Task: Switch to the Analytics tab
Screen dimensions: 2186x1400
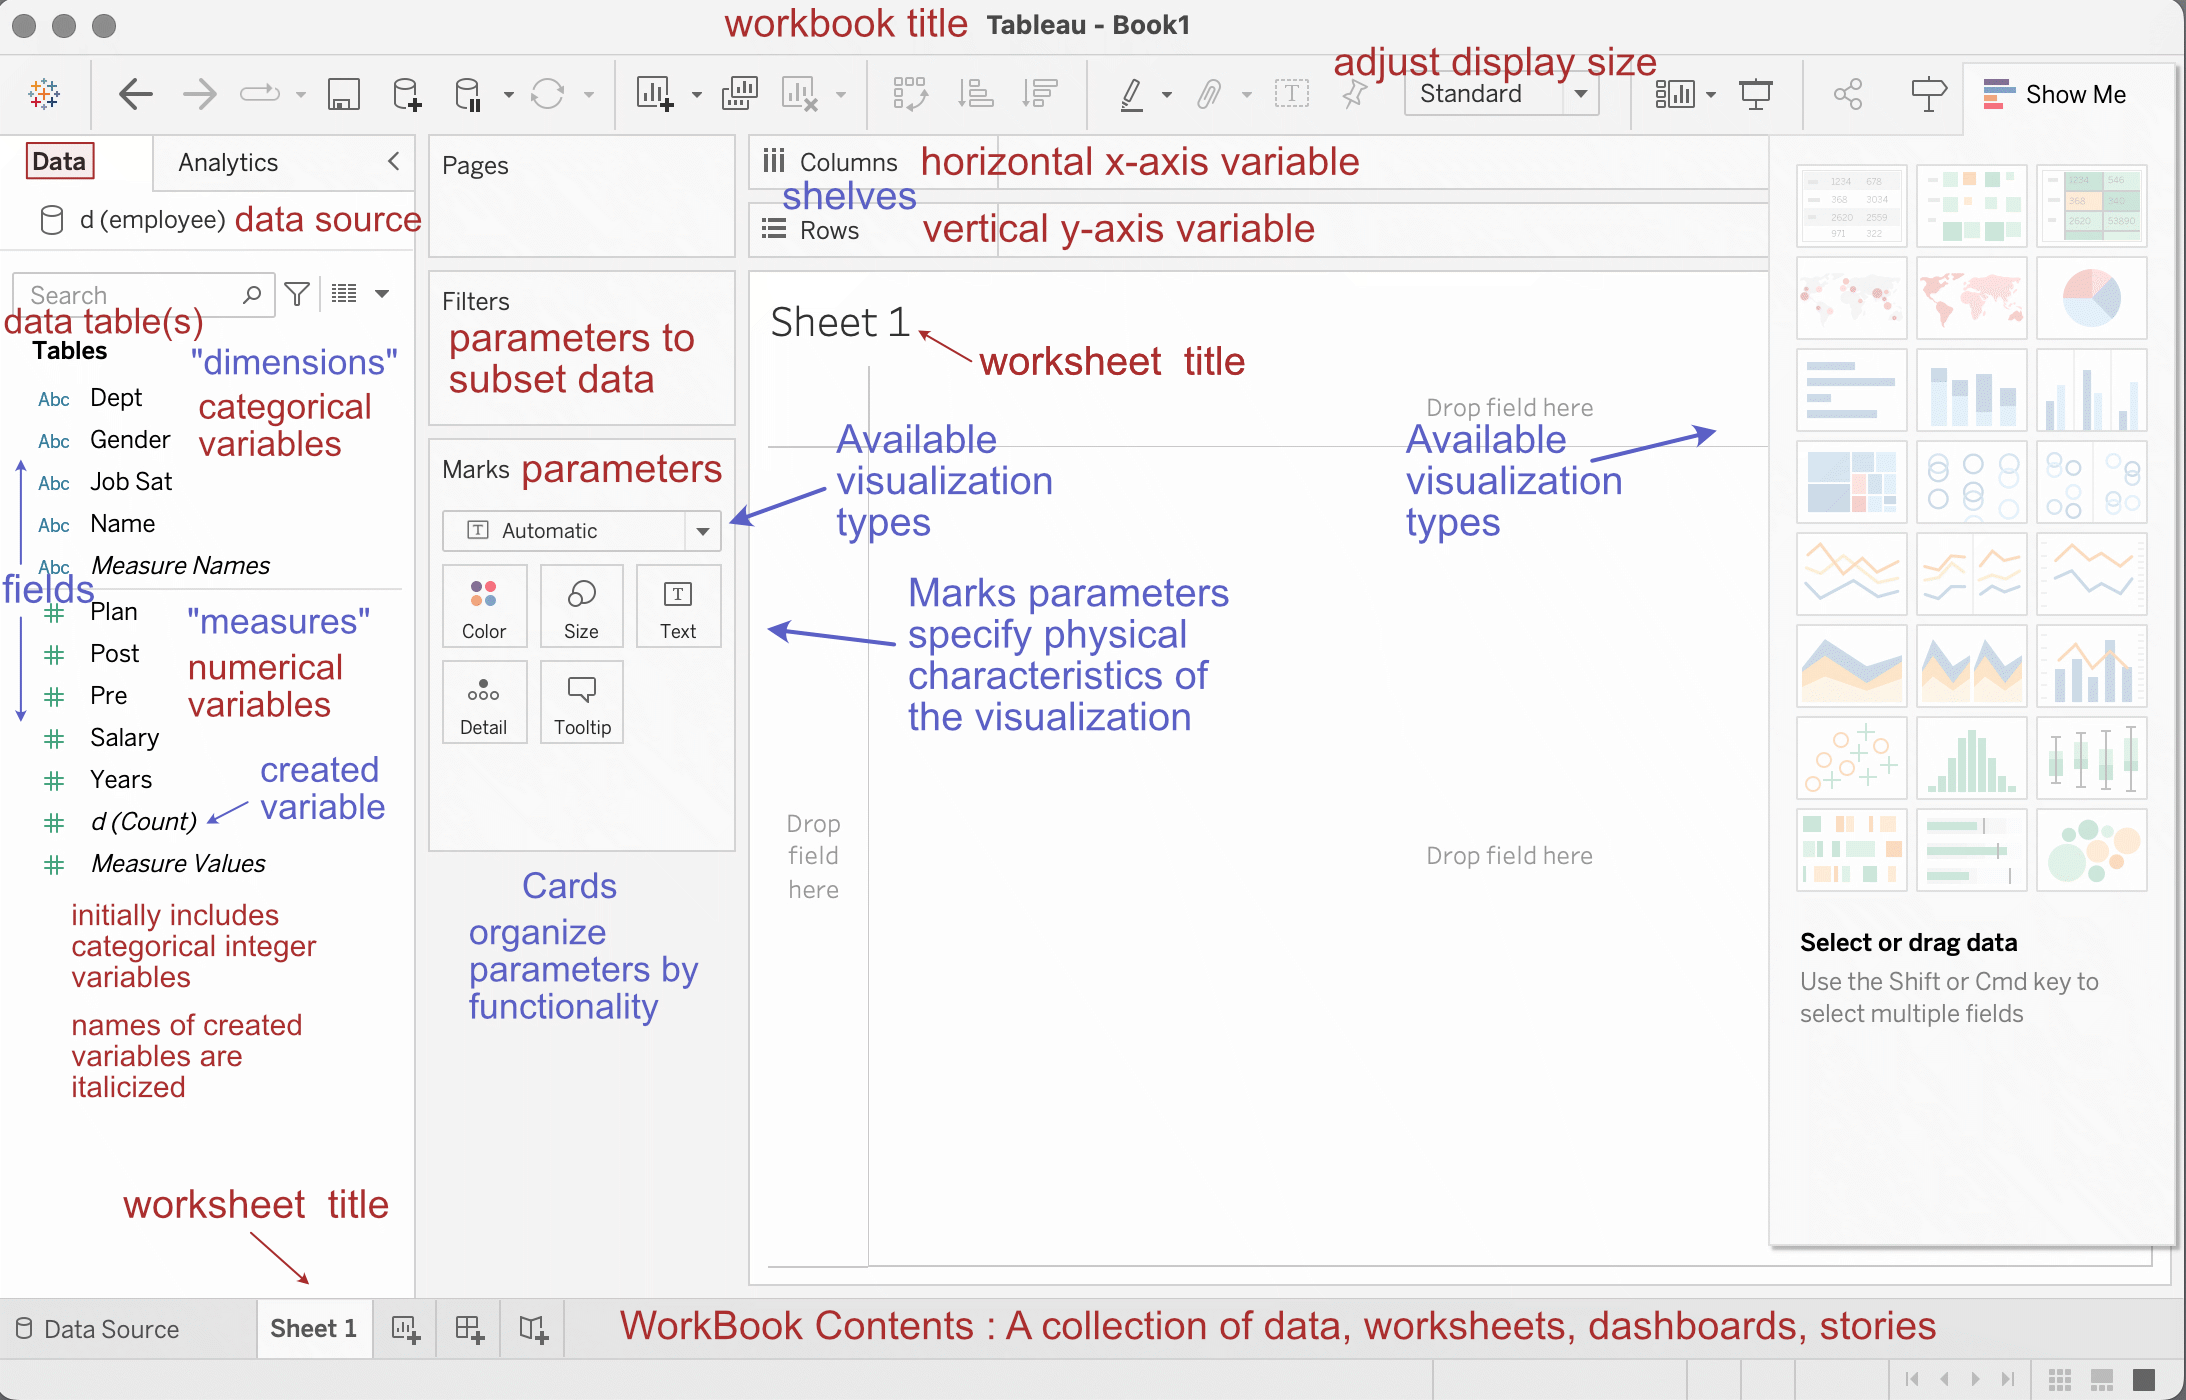Action: 228,162
